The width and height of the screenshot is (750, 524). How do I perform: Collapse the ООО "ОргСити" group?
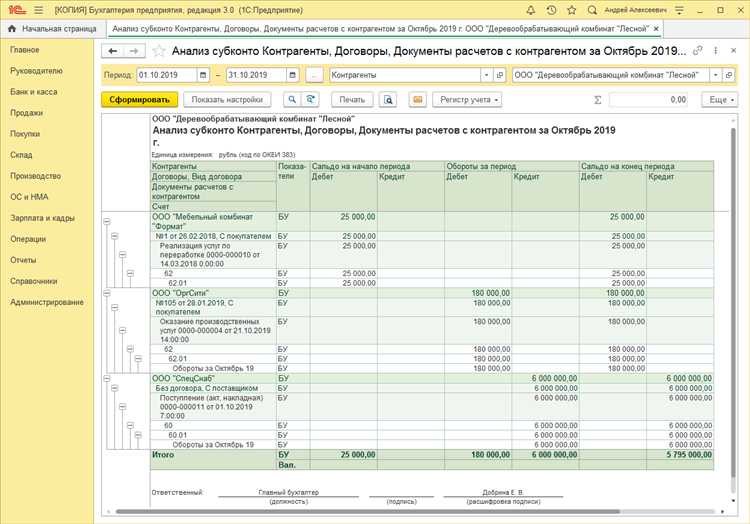click(x=108, y=293)
